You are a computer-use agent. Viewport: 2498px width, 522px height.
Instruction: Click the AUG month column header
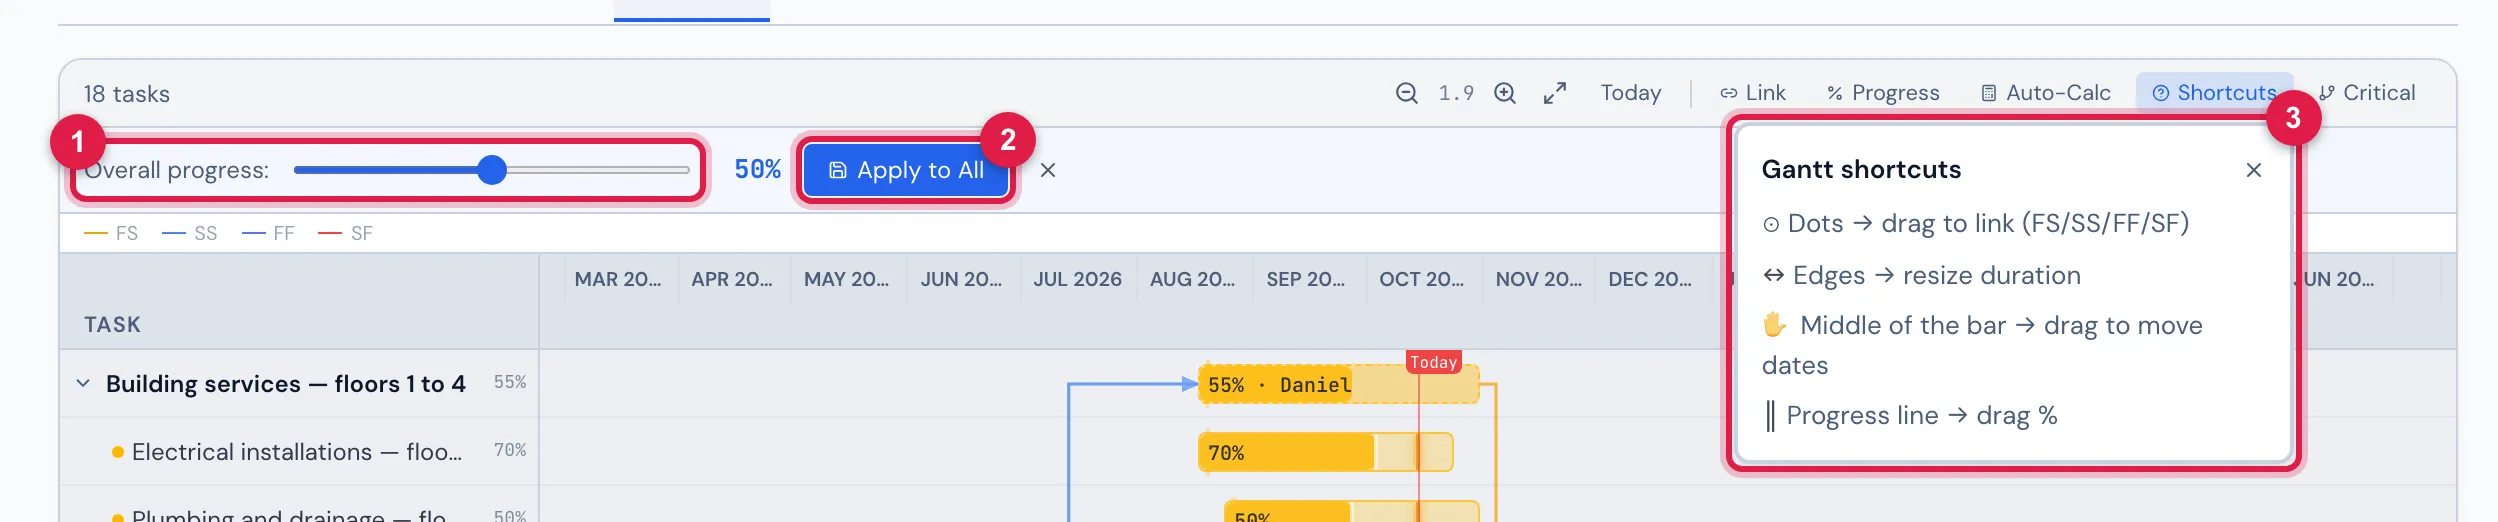(1192, 280)
